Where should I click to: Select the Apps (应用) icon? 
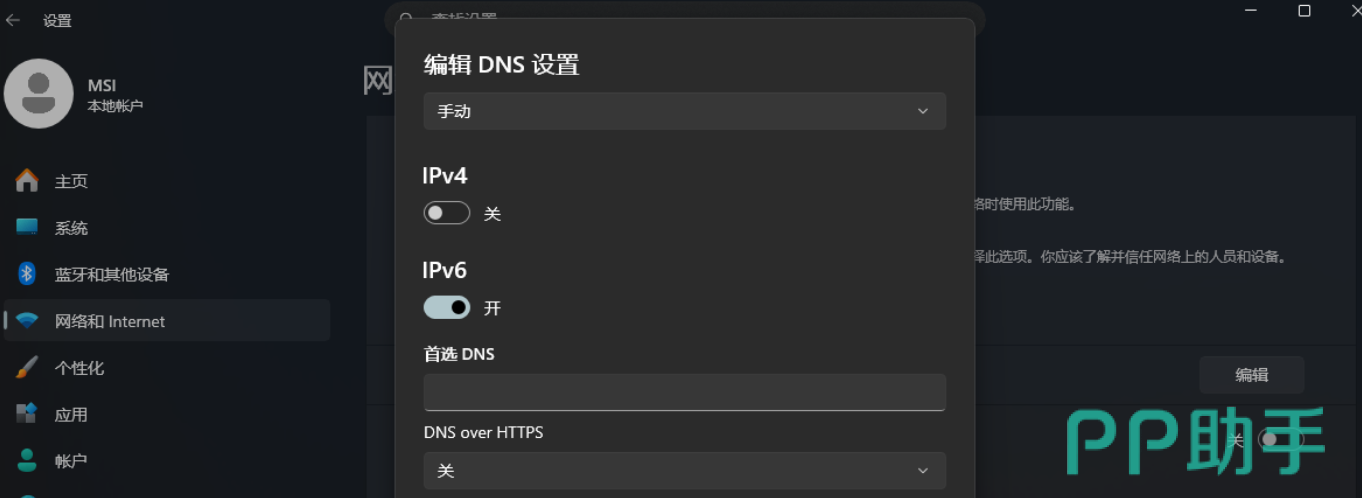[x=27, y=413]
